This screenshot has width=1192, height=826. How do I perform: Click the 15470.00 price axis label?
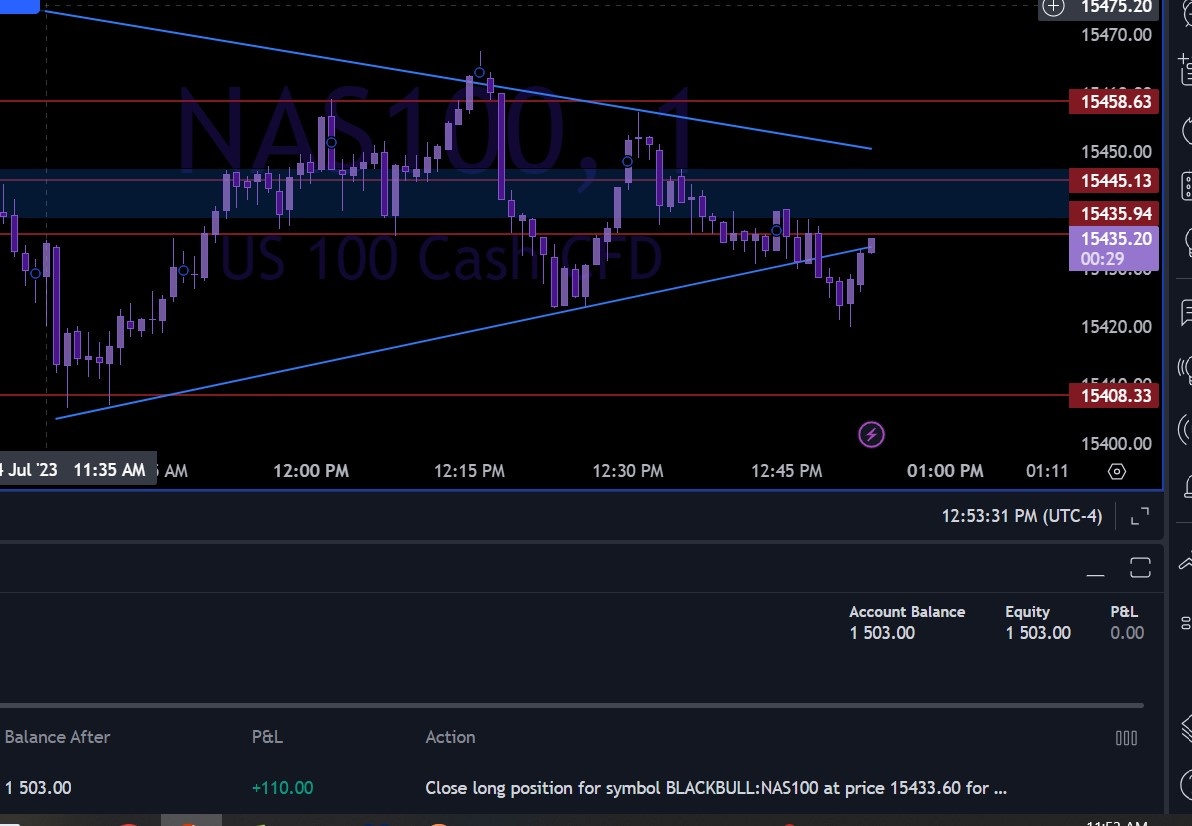[1116, 34]
